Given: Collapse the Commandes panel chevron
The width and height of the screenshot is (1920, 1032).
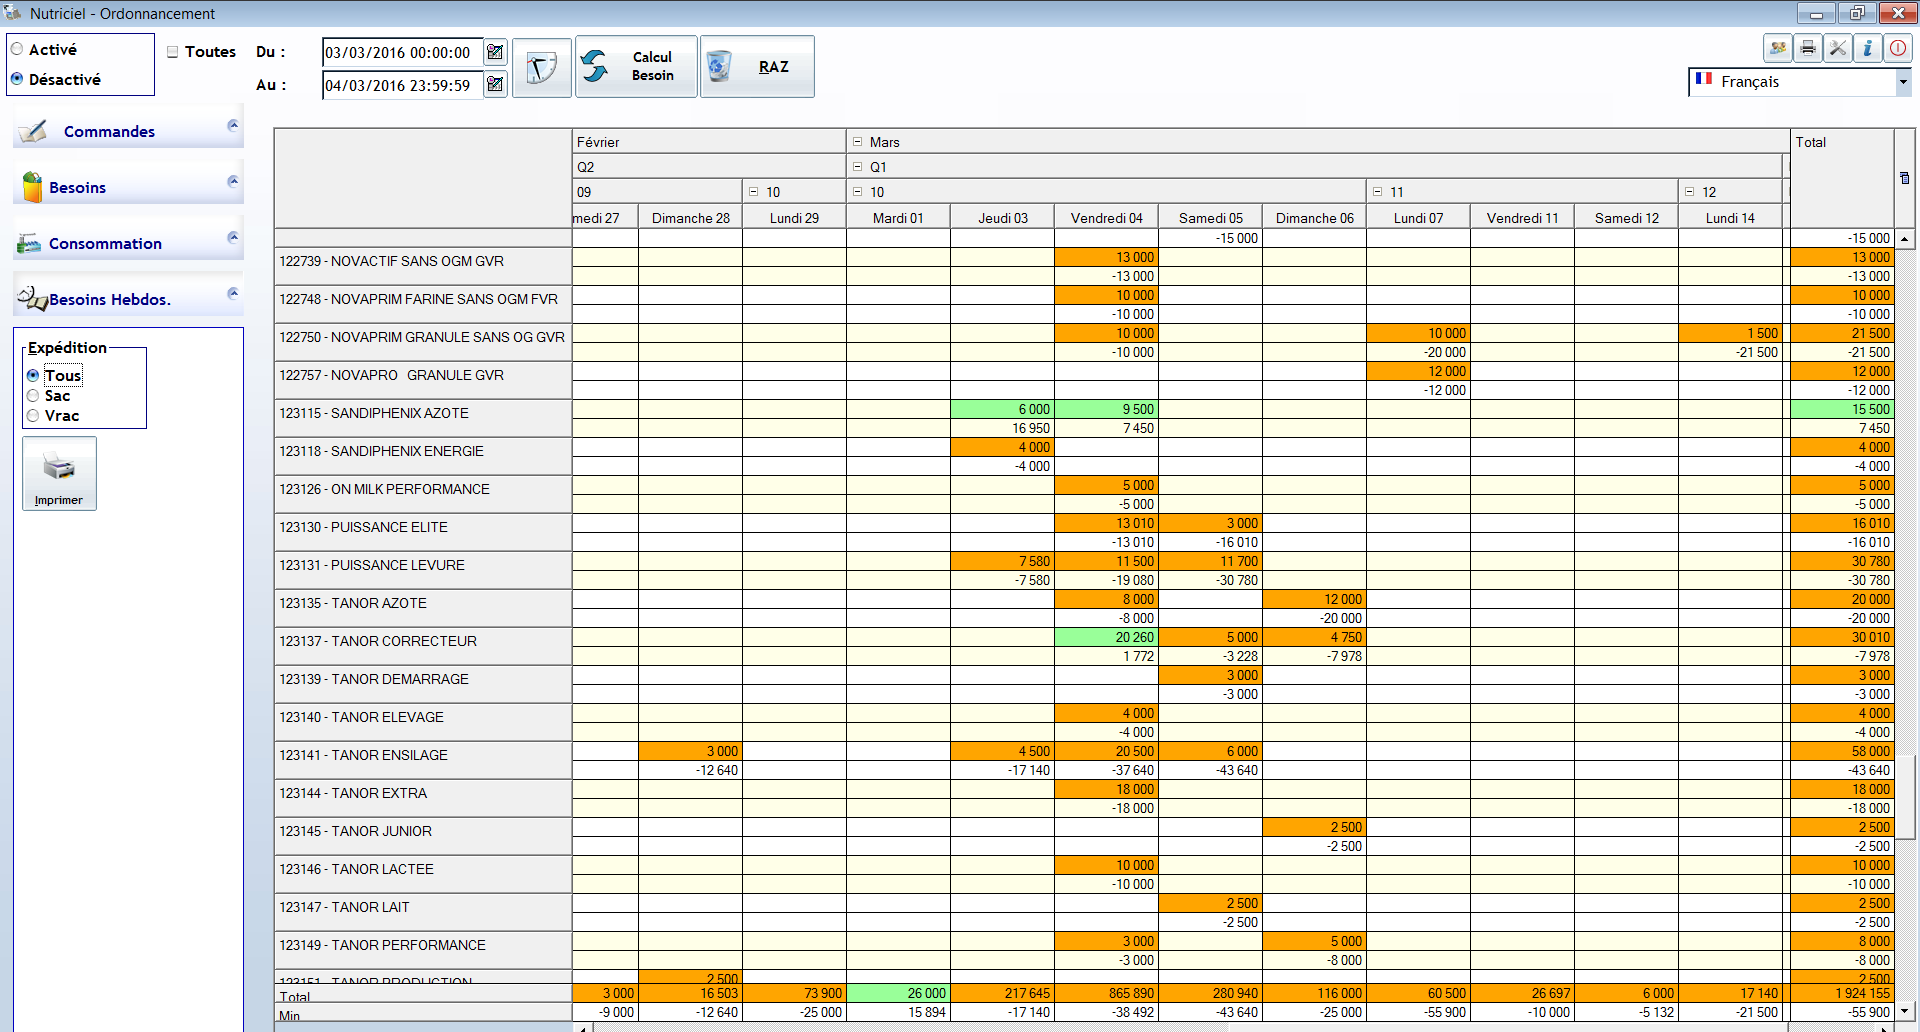Looking at the screenshot, I should pyautogui.click(x=233, y=125).
